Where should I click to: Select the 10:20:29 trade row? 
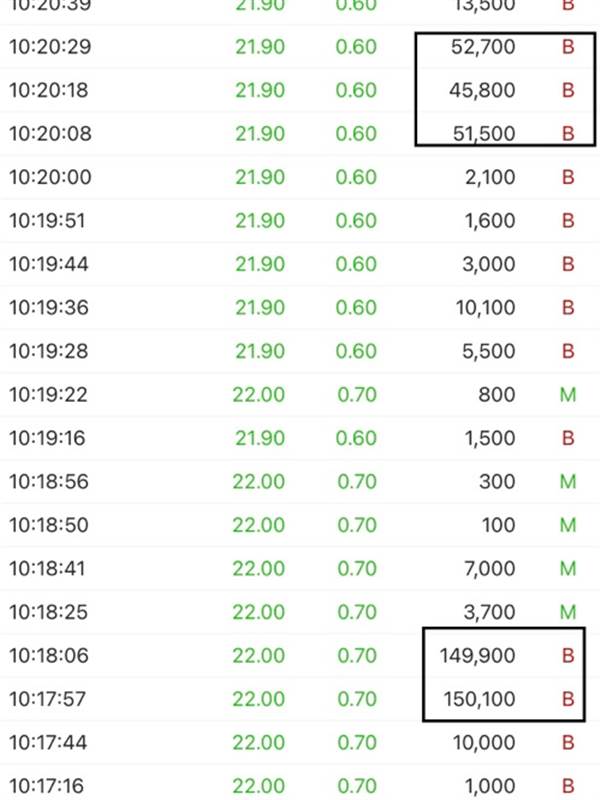click(300, 47)
